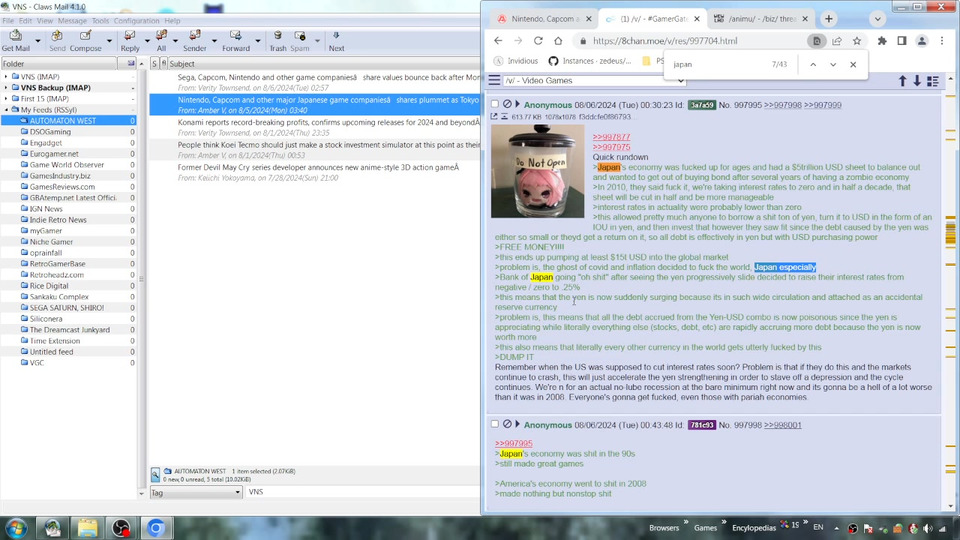Tick checkbox for post No. 997998
The image size is (960, 540).
tap(495, 424)
